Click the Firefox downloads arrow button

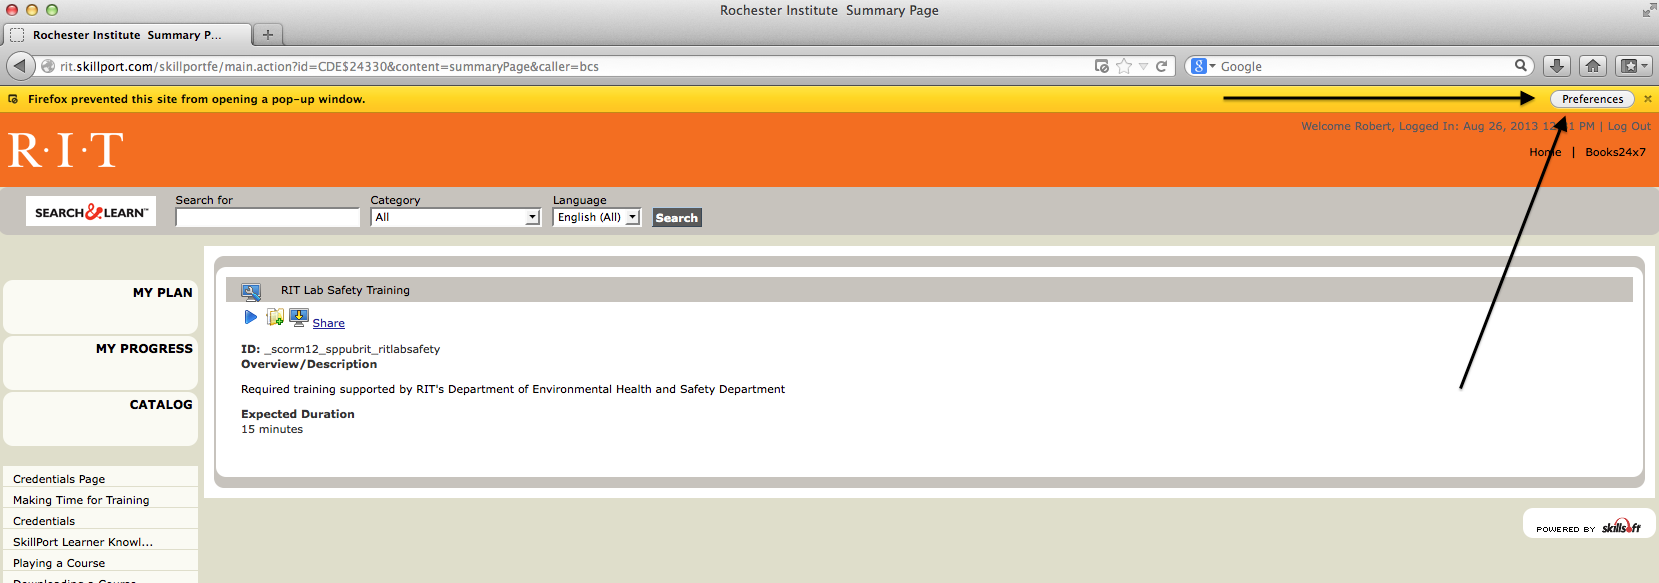1556,66
